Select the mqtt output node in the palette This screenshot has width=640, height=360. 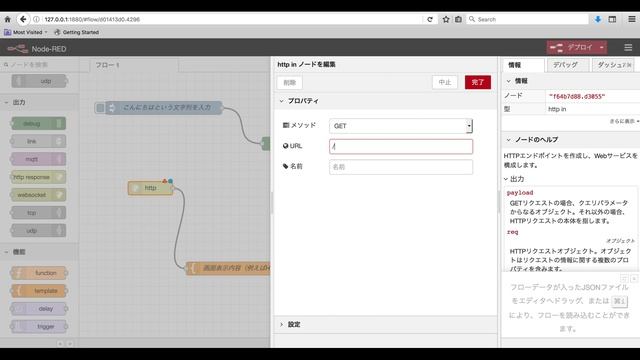click(38, 159)
